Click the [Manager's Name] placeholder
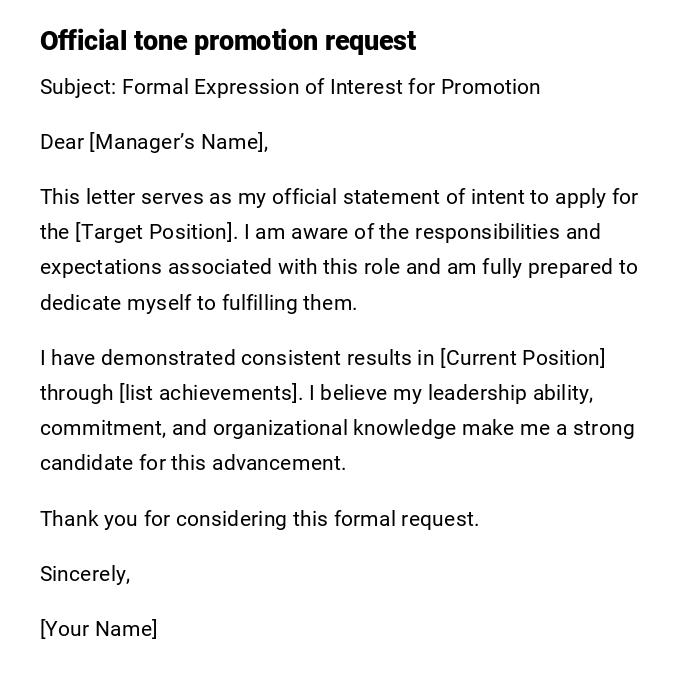700x691 pixels. coord(178,142)
